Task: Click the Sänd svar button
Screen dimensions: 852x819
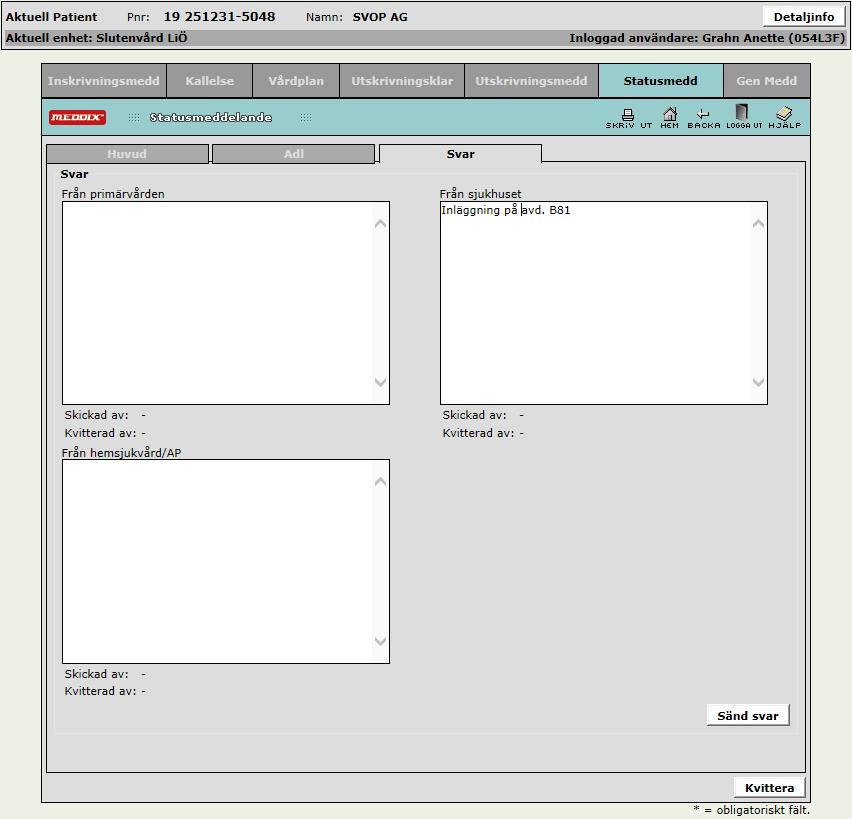Action: click(748, 716)
